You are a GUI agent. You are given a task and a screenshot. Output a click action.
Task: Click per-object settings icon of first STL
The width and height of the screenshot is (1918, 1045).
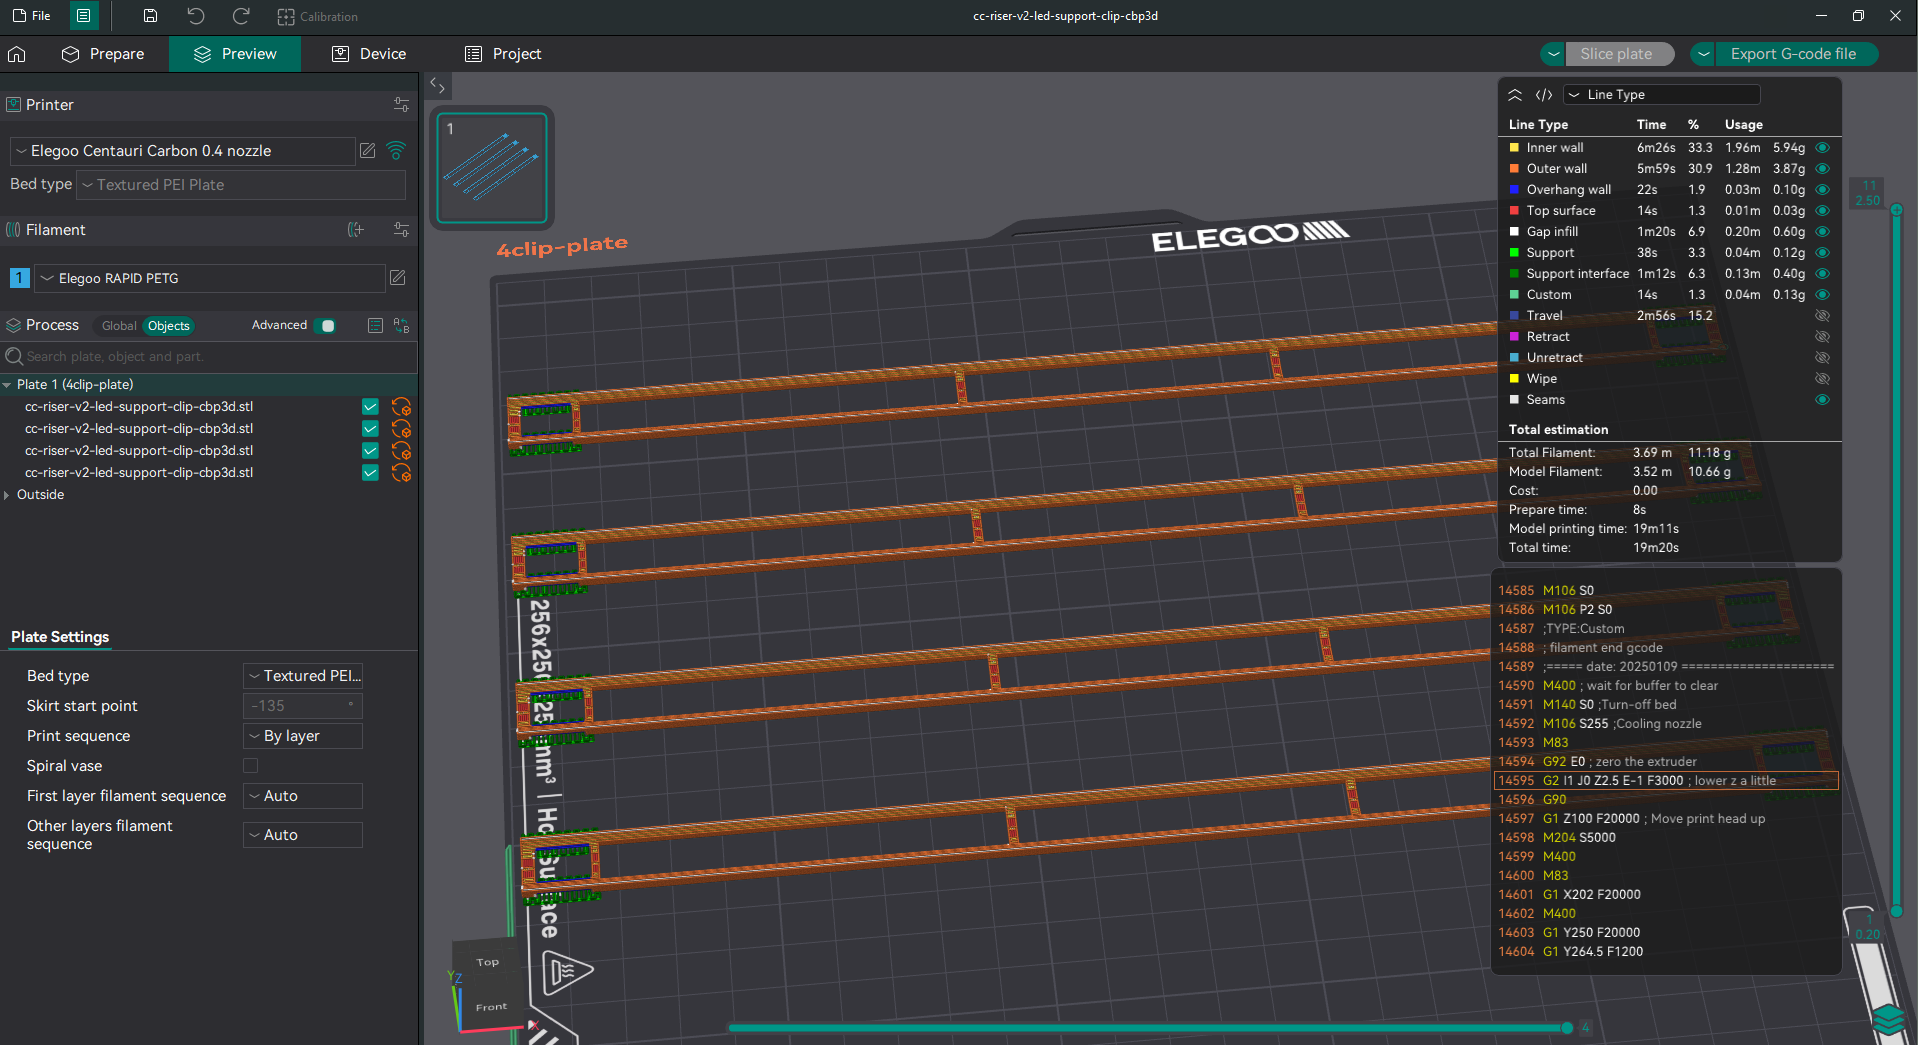click(401, 407)
